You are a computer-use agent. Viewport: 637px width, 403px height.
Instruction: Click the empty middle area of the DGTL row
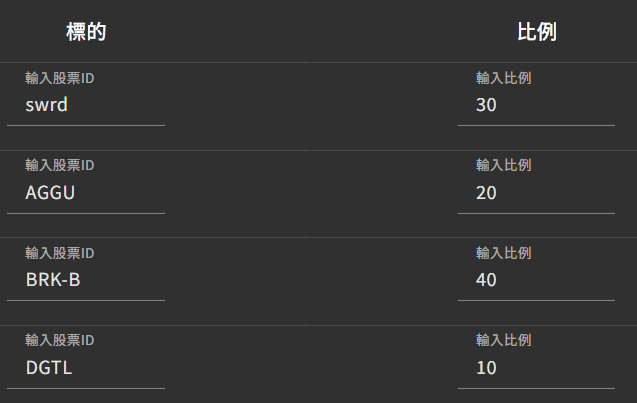click(310, 365)
